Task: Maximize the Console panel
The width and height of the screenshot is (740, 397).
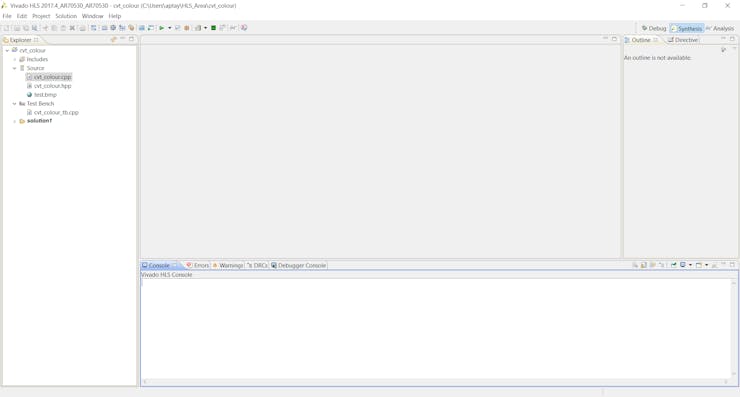Action: tap(732, 265)
